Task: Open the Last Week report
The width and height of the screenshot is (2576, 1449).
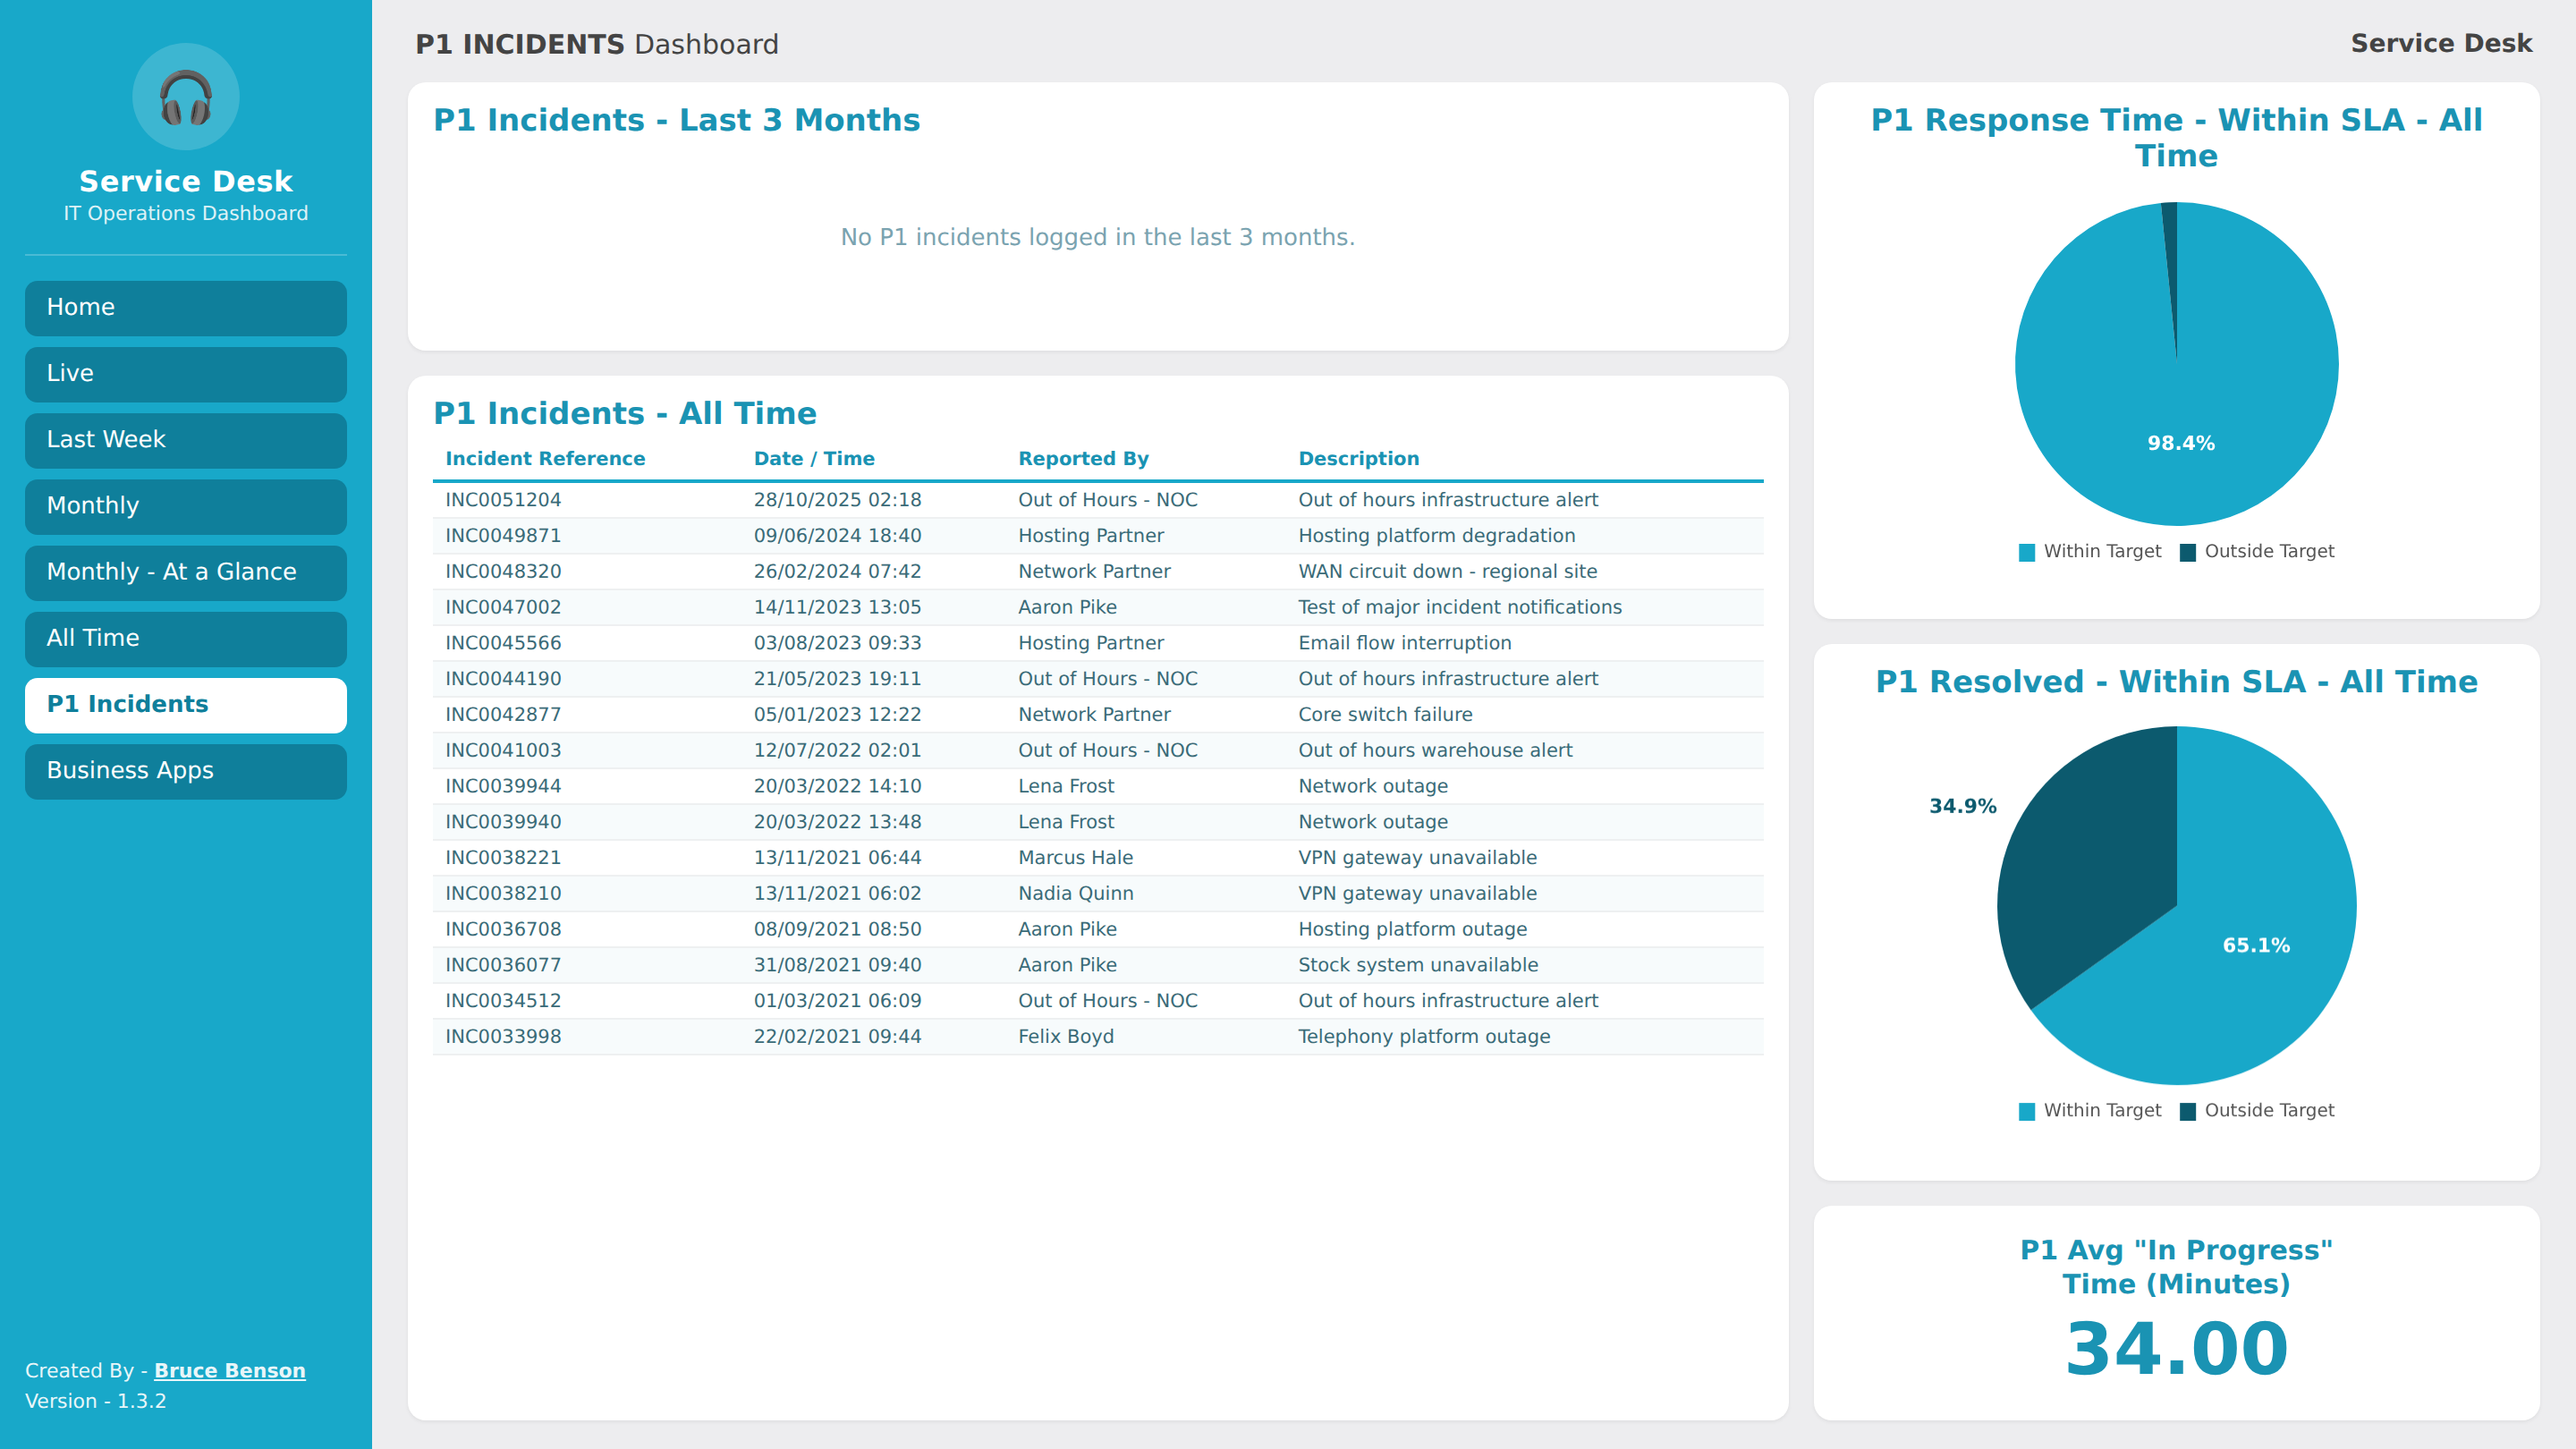Action: pos(186,440)
